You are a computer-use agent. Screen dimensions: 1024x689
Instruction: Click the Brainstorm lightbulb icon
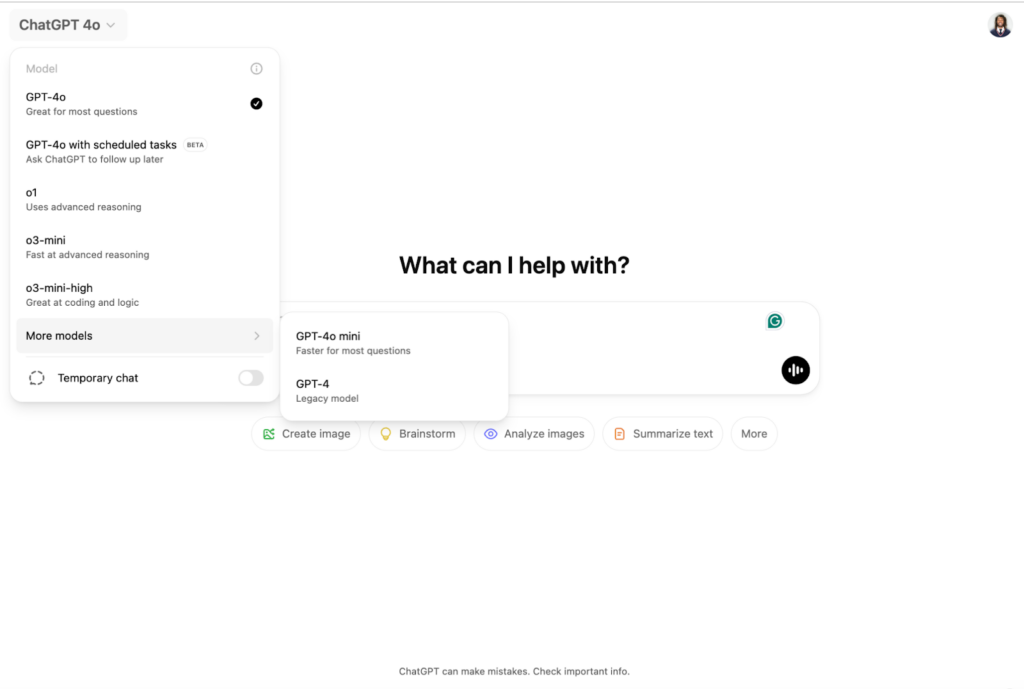pos(386,434)
